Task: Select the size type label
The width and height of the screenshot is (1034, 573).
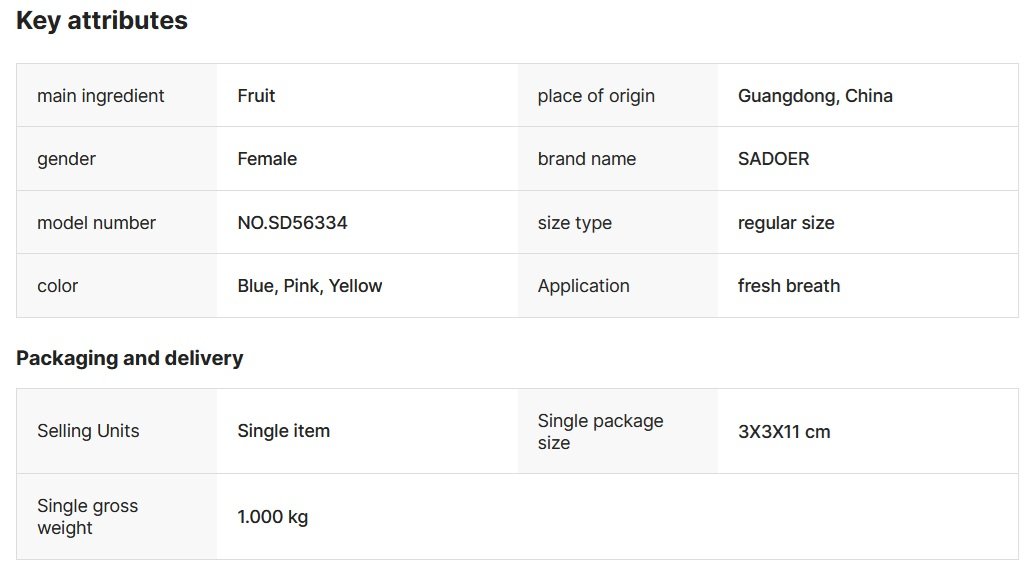Action: tap(574, 223)
